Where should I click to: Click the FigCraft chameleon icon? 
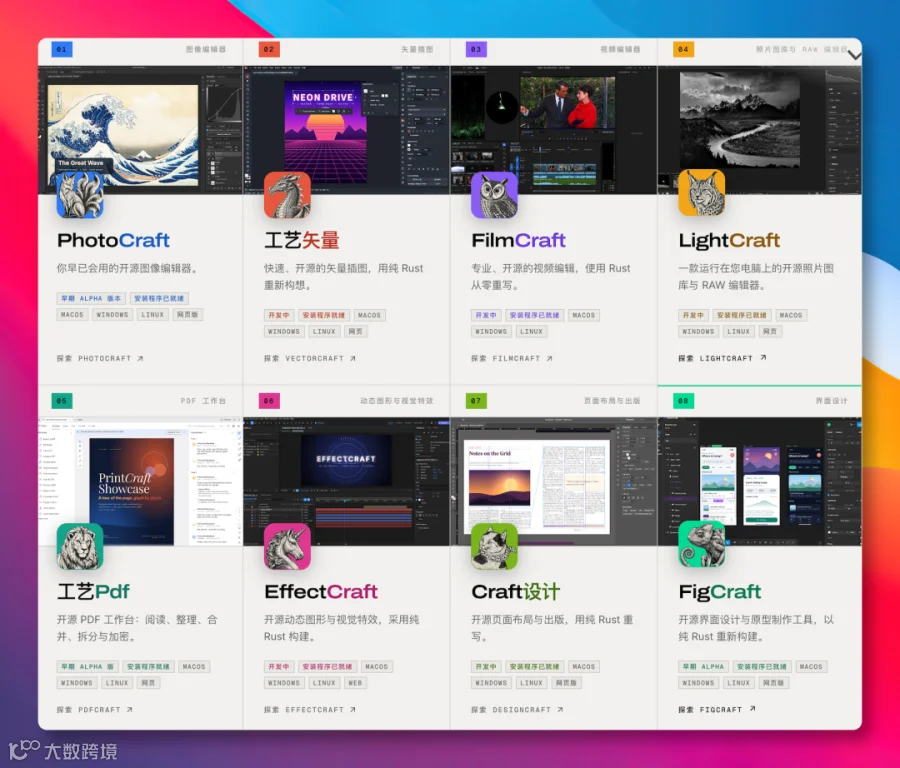coord(701,544)
